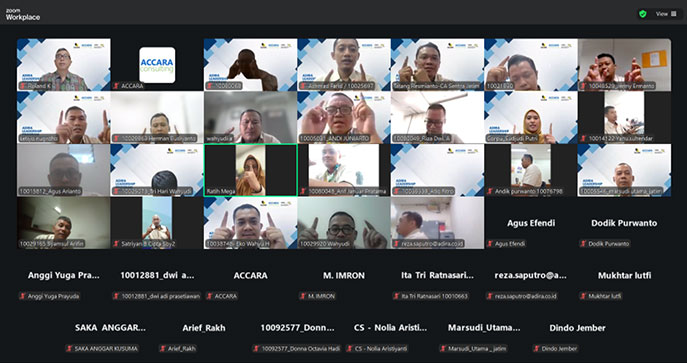
Task: Select Riza Dwi A's video tile
Action: click(x=437, y=117)
